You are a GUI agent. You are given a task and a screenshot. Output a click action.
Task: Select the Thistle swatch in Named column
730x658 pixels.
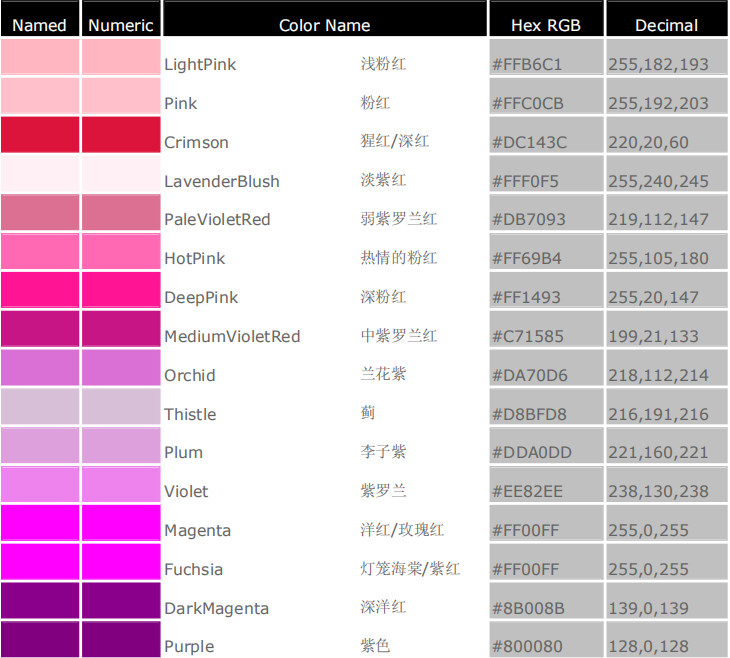(40, 407)
